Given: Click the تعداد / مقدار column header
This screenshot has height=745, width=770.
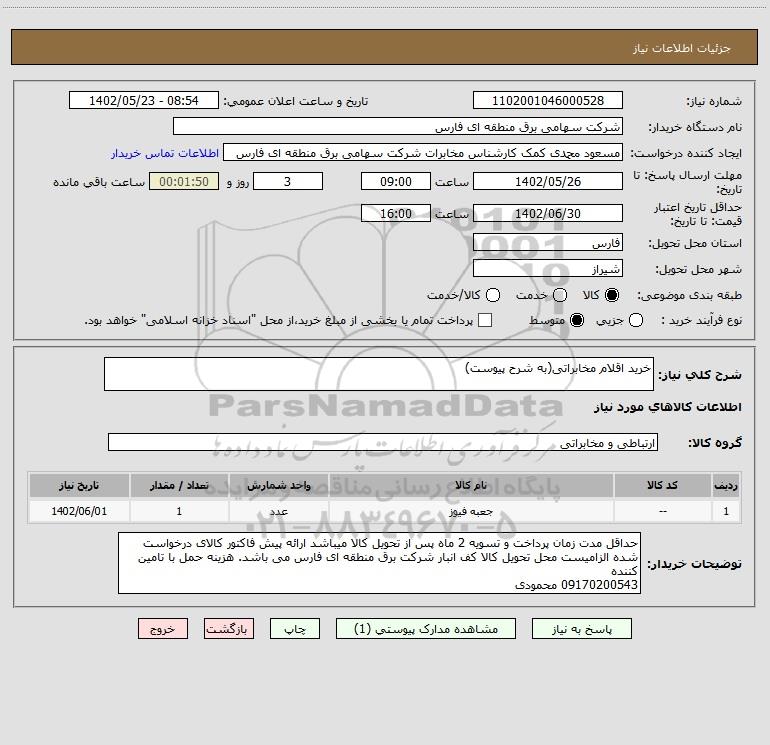Looking at the screenshot, I should pos(179,485).
